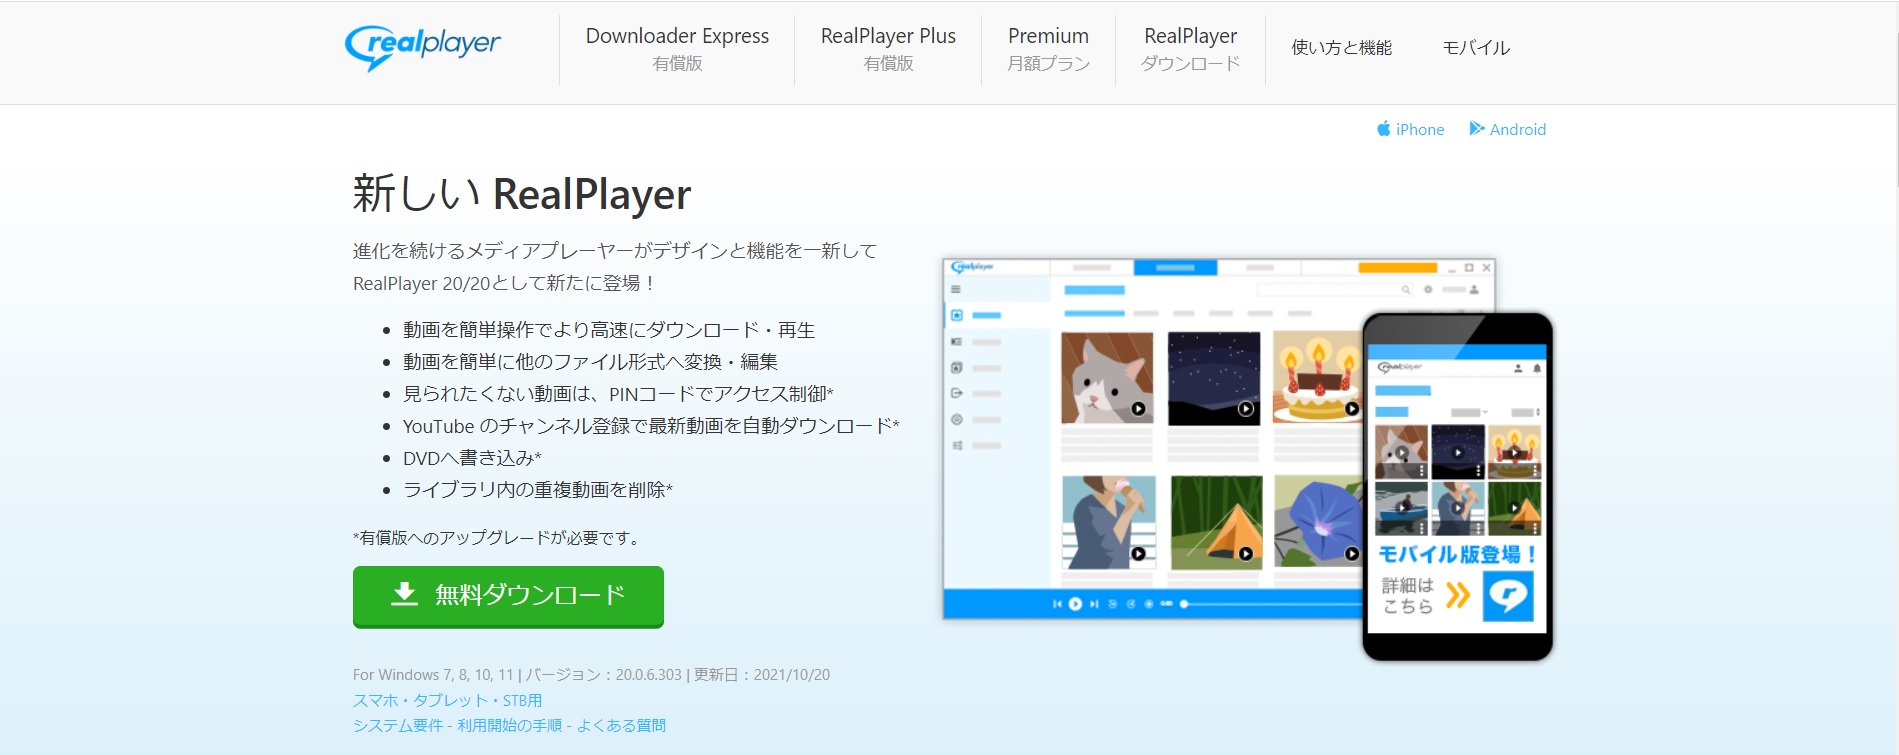Click the cat video thumbnail in desktop window
The width and height of the screenshot is (1899, 755).
click(x=1106, y=378)
